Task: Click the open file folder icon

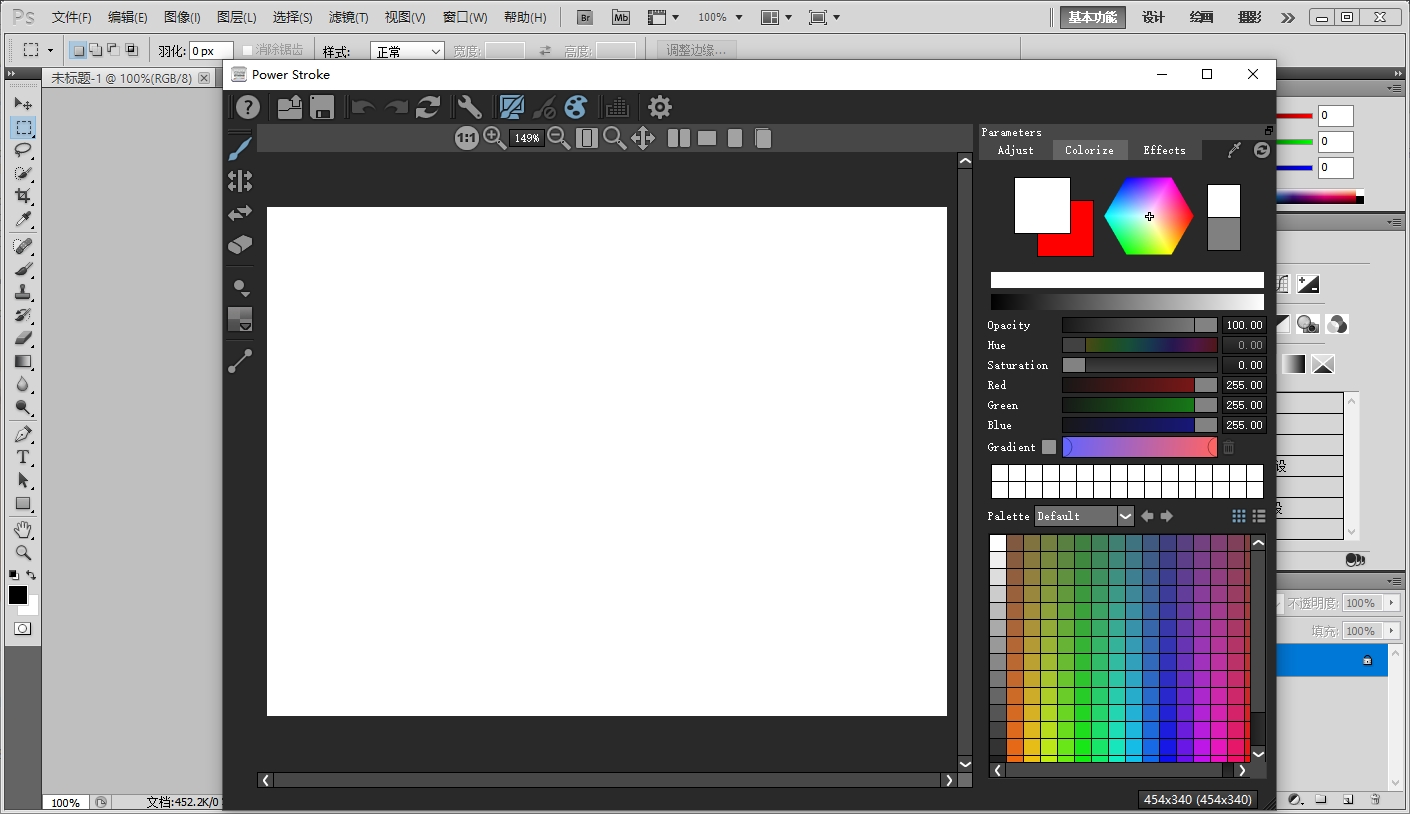Action: [290, 107]
